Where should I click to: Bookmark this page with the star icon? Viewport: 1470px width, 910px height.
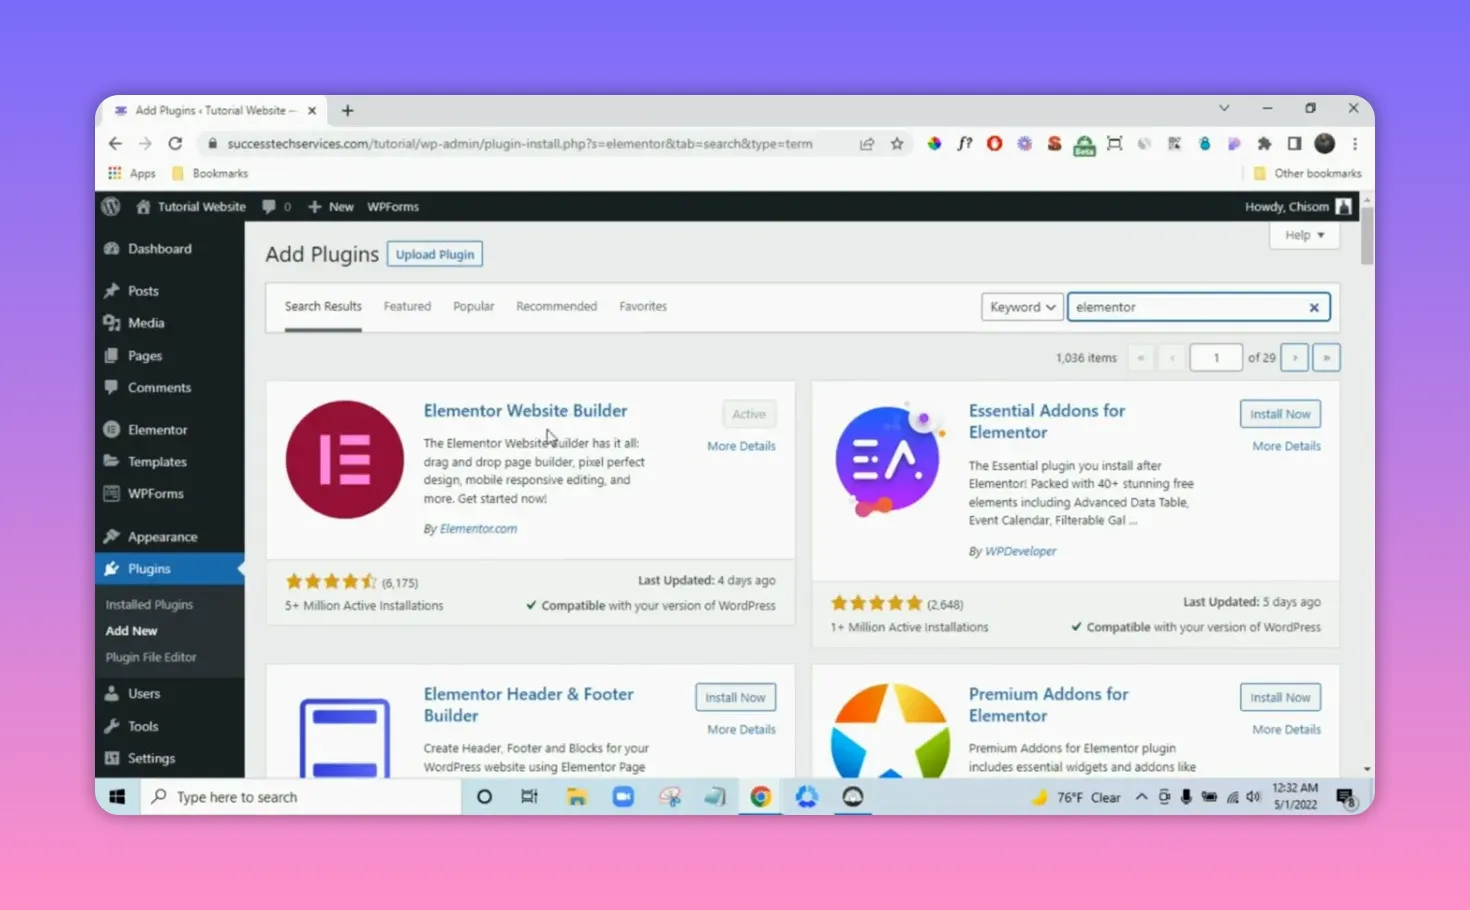[897, 144]
